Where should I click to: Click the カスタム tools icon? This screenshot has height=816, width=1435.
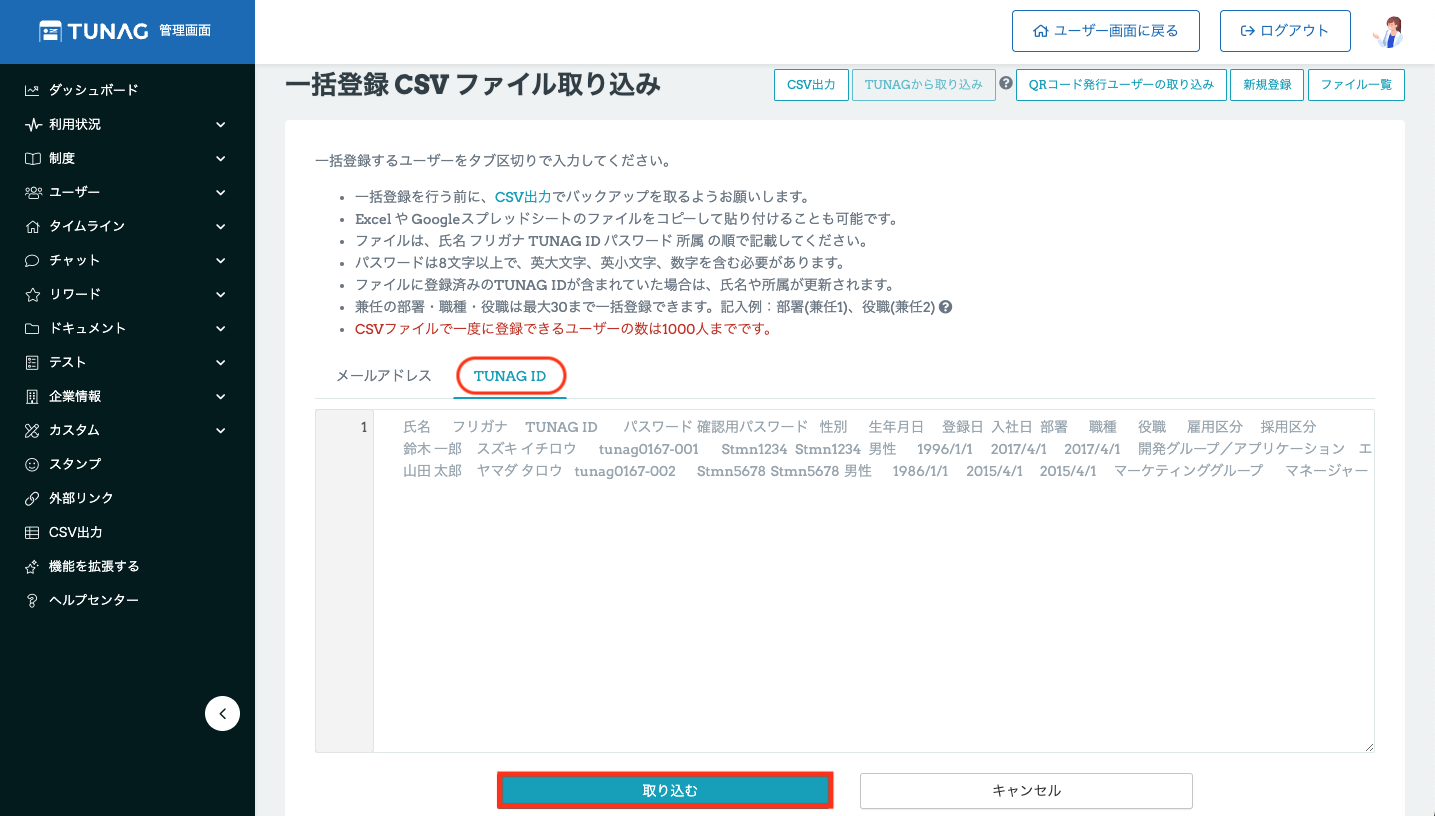[x=32, y=430]
